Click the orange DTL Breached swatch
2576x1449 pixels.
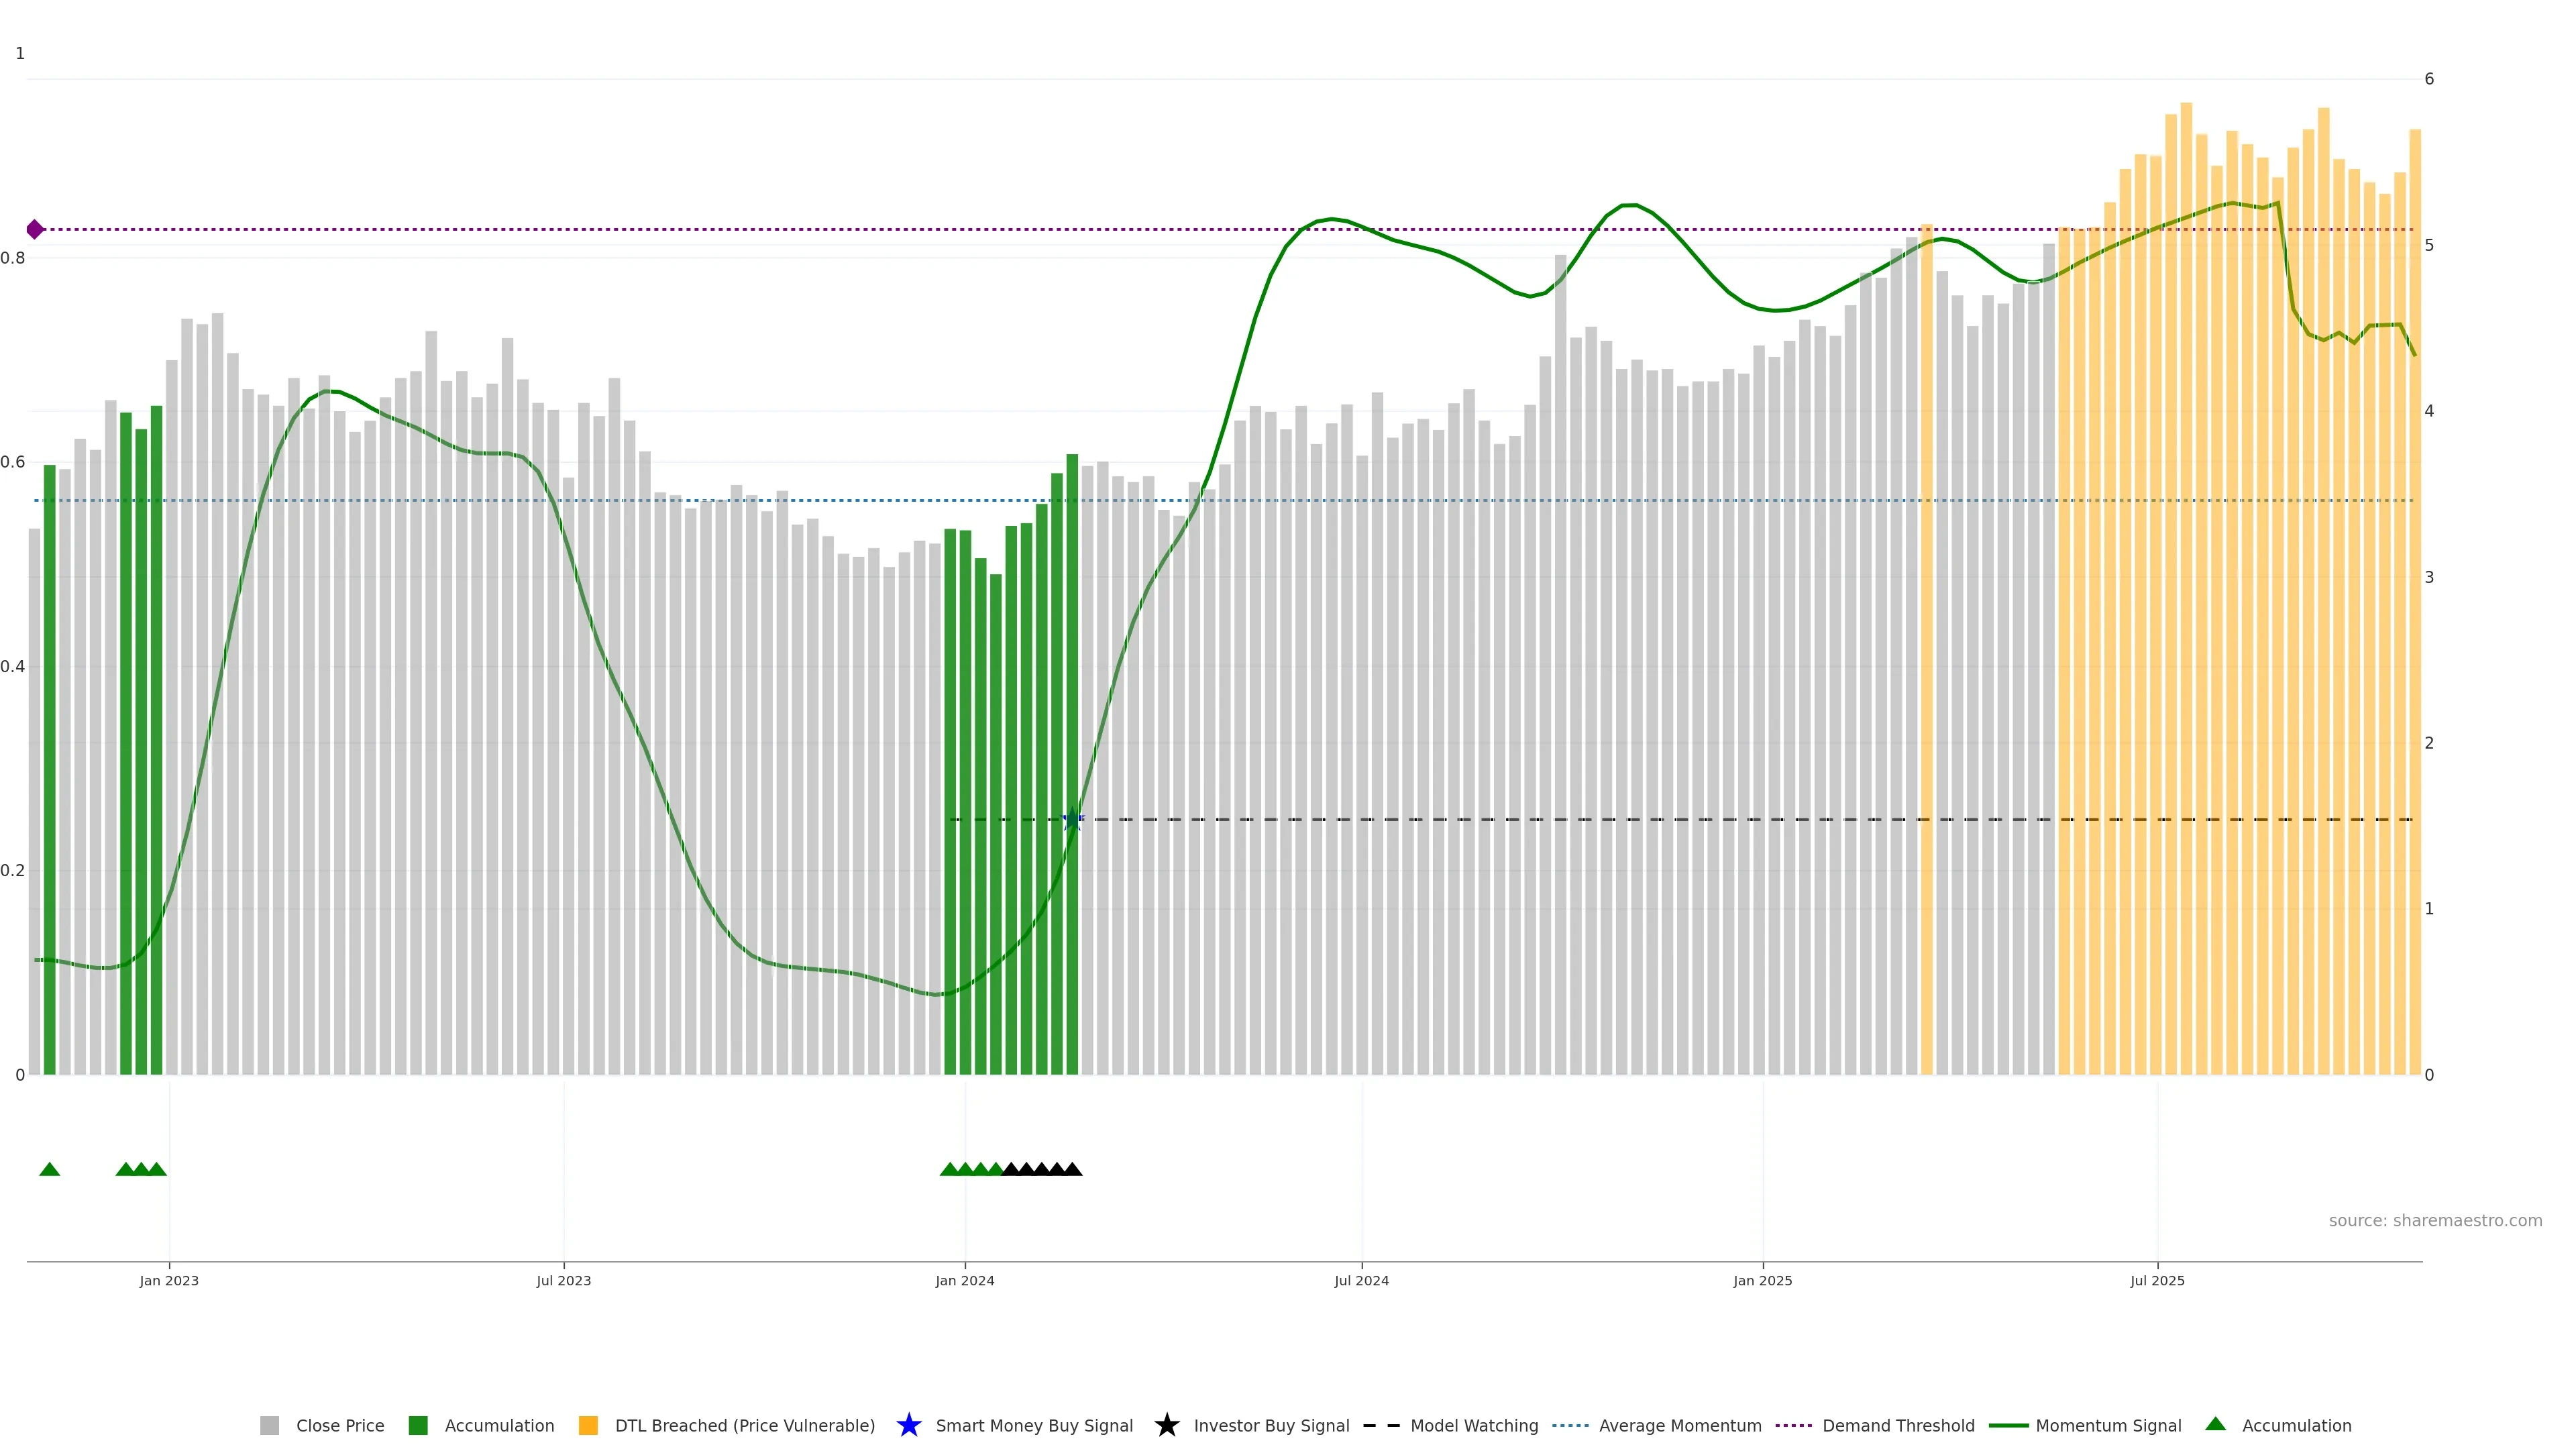click(588, 1425)
